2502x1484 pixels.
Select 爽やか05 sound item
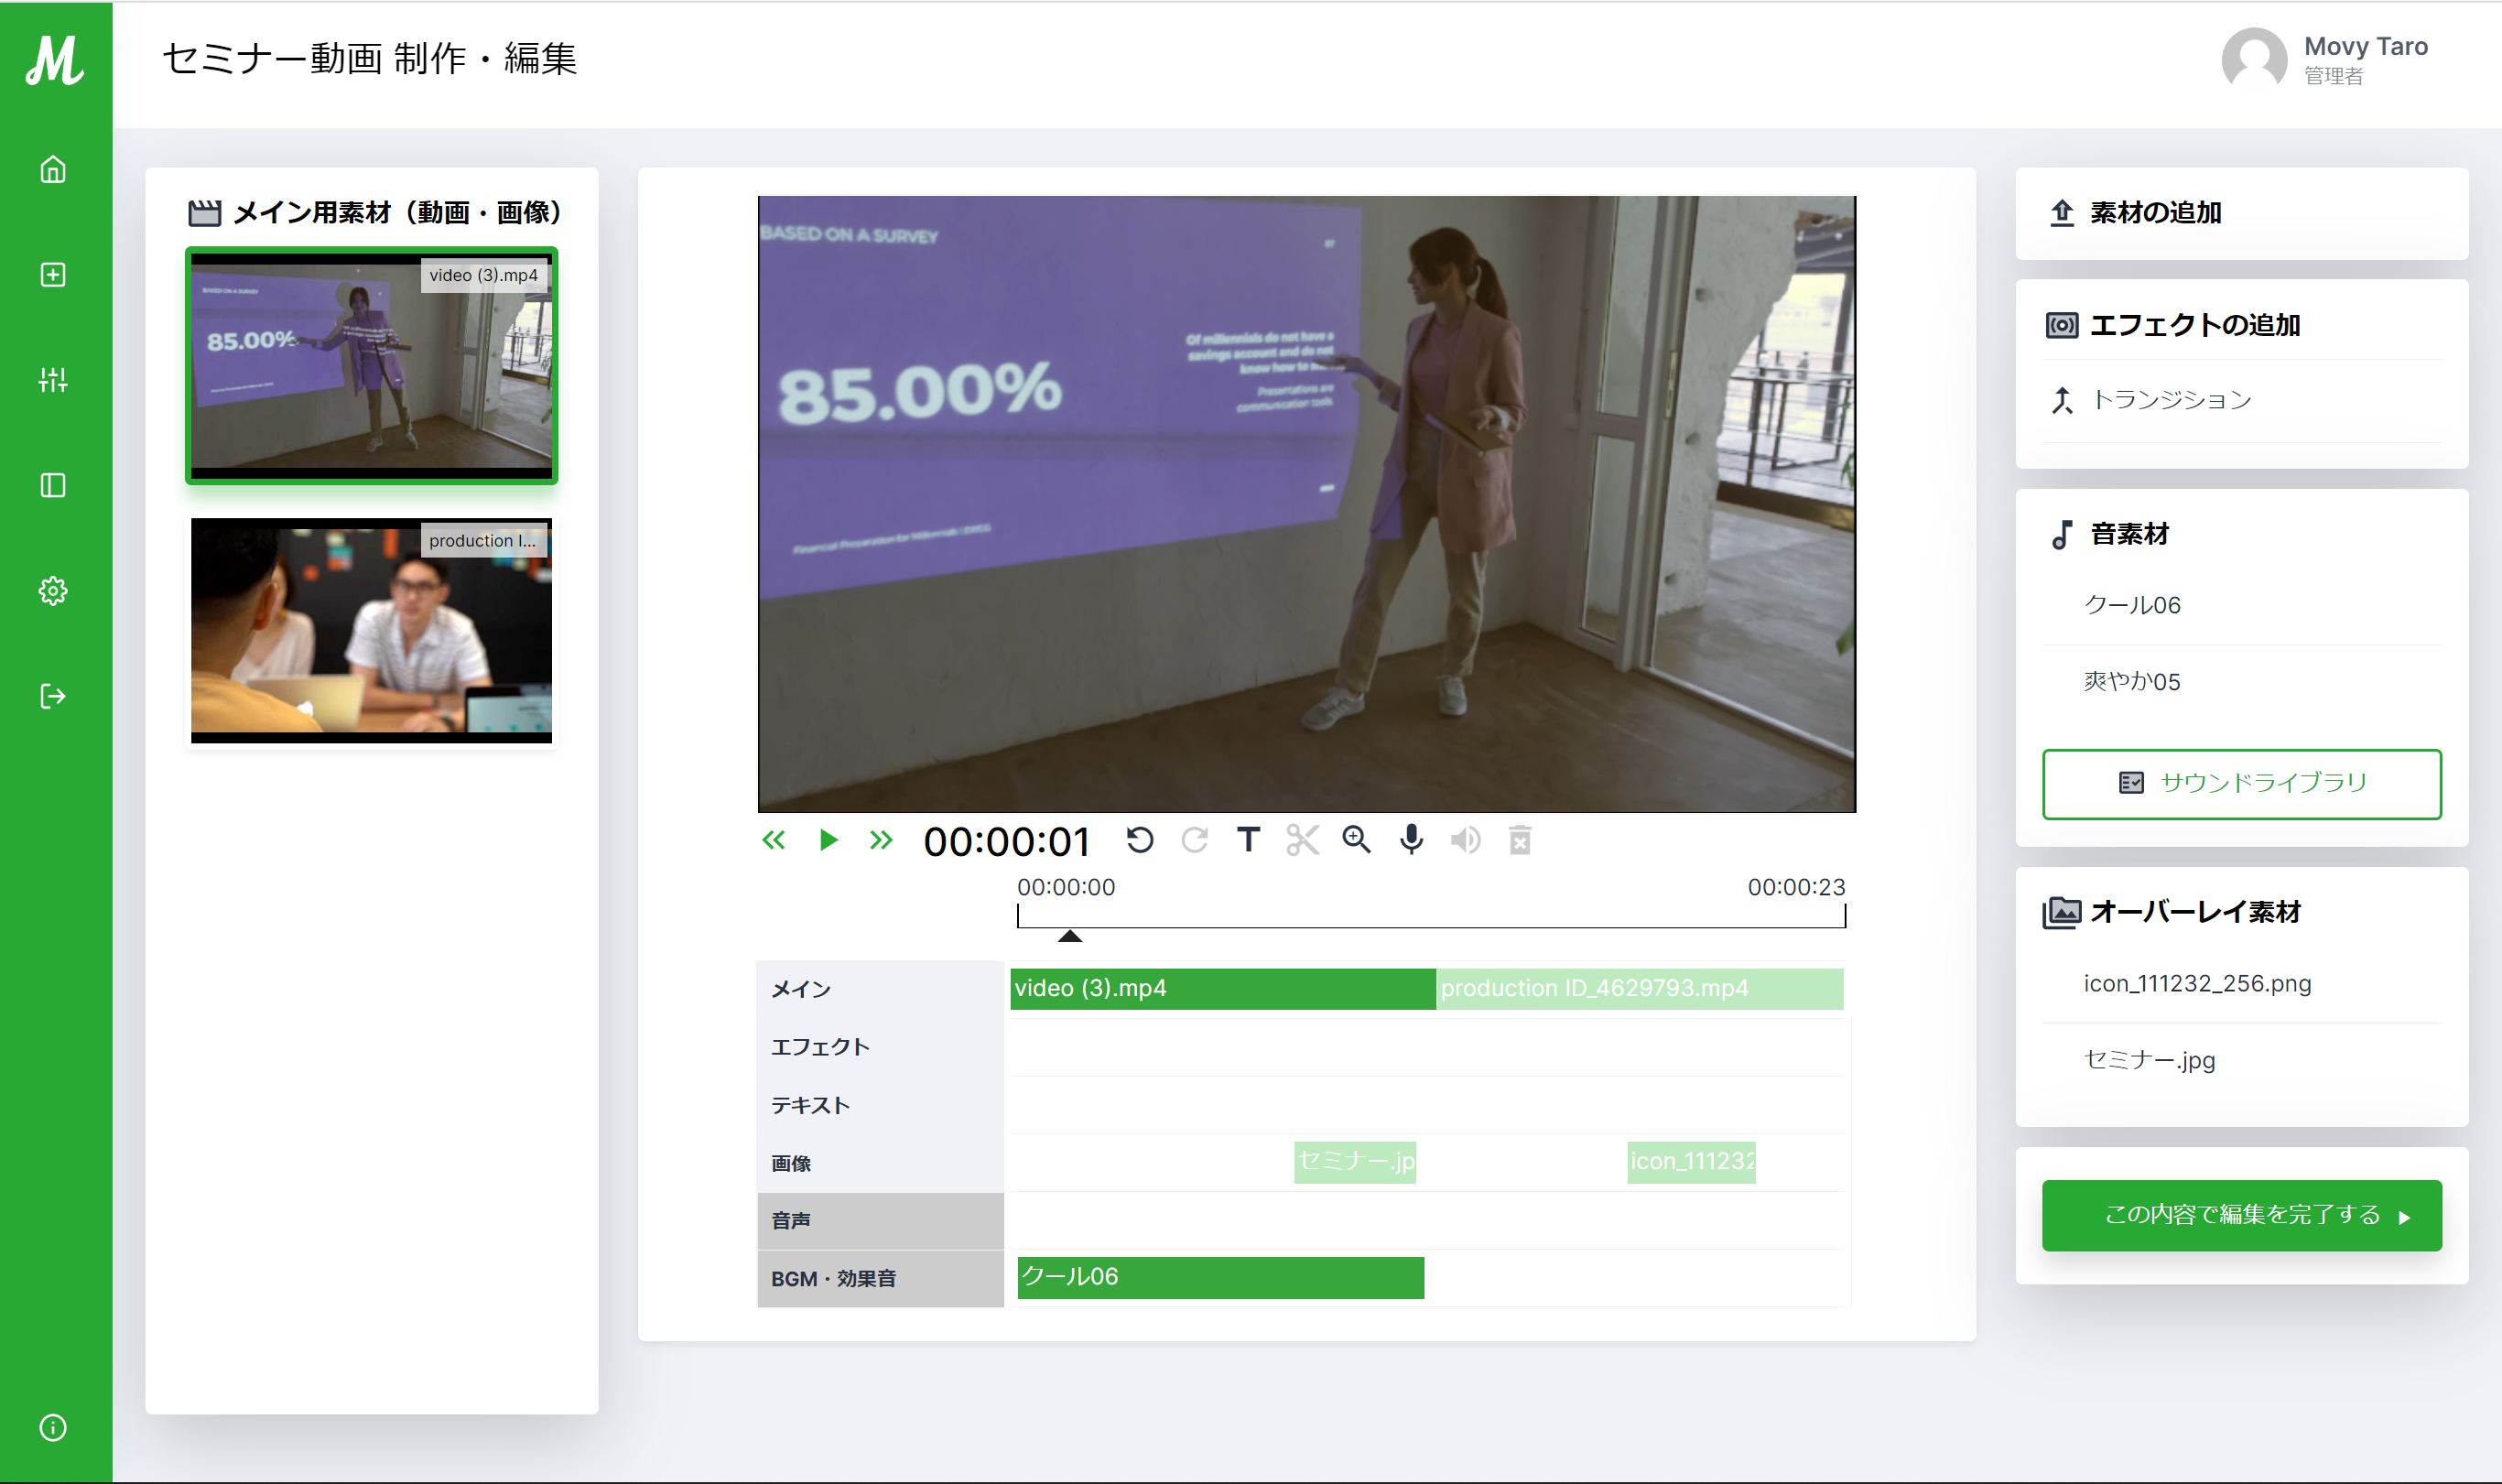point(2132,682)
